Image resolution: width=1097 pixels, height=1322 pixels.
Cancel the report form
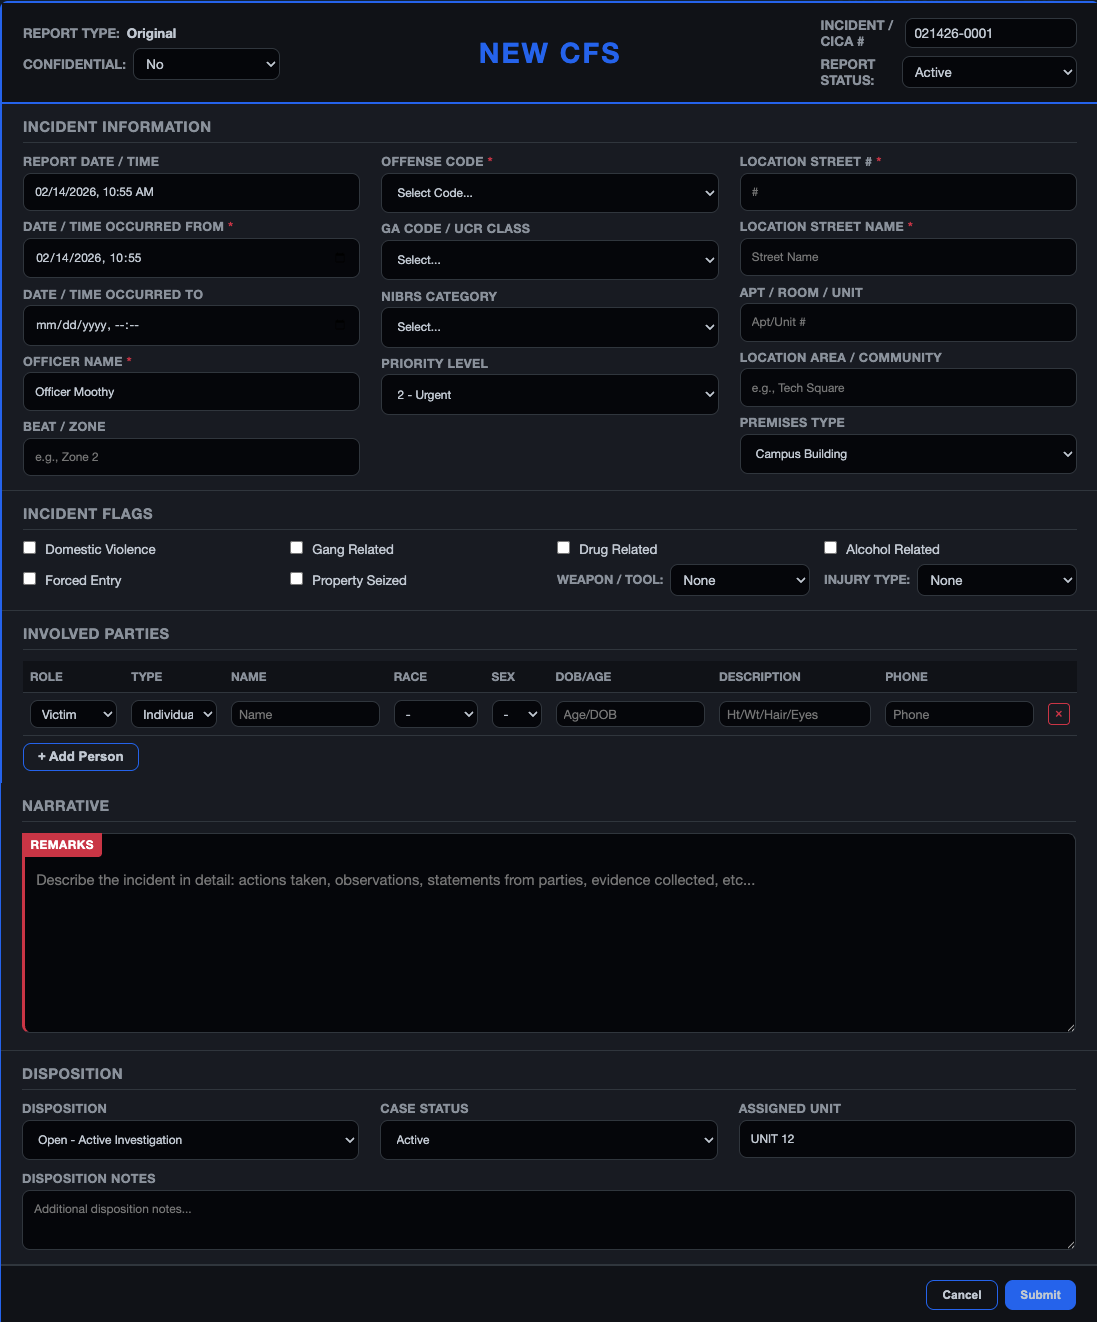coord(961,1294)
